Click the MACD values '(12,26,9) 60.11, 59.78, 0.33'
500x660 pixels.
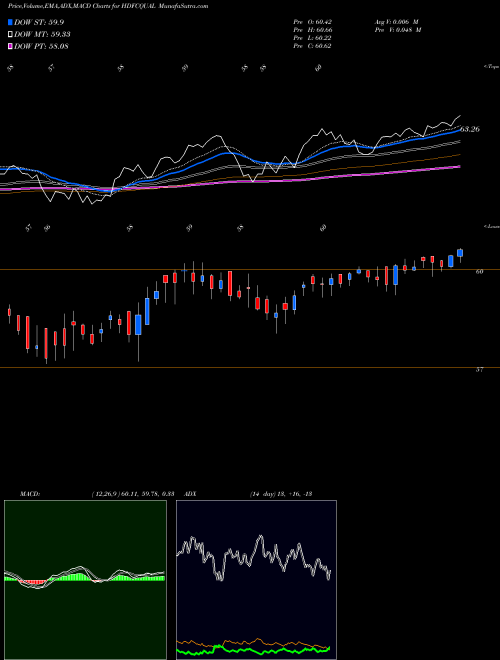pos(133,494)
